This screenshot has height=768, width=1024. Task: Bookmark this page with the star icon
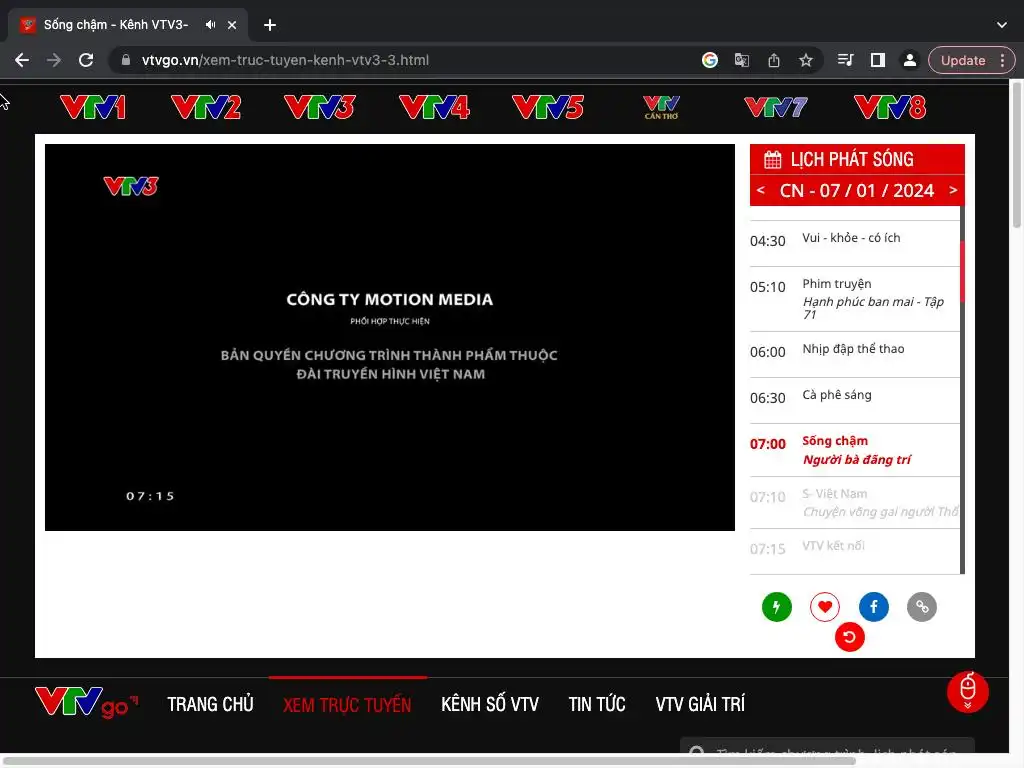coord(806,60)
